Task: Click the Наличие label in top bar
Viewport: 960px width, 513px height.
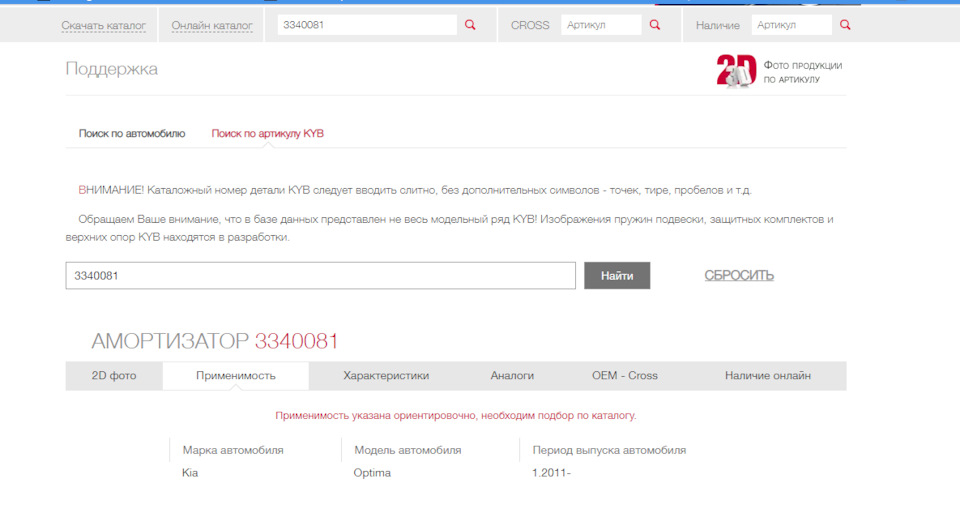Action: point(718,25)
